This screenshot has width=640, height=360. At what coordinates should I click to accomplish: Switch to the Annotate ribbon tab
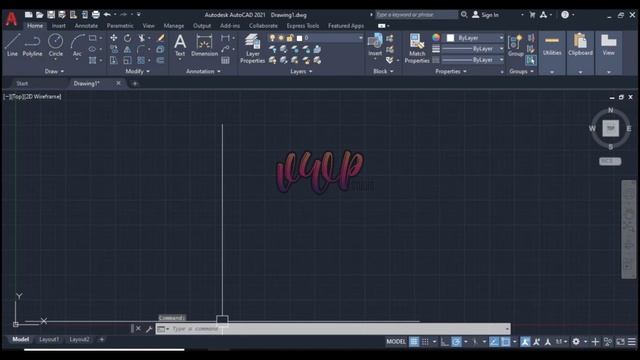[x=86, y=26]
